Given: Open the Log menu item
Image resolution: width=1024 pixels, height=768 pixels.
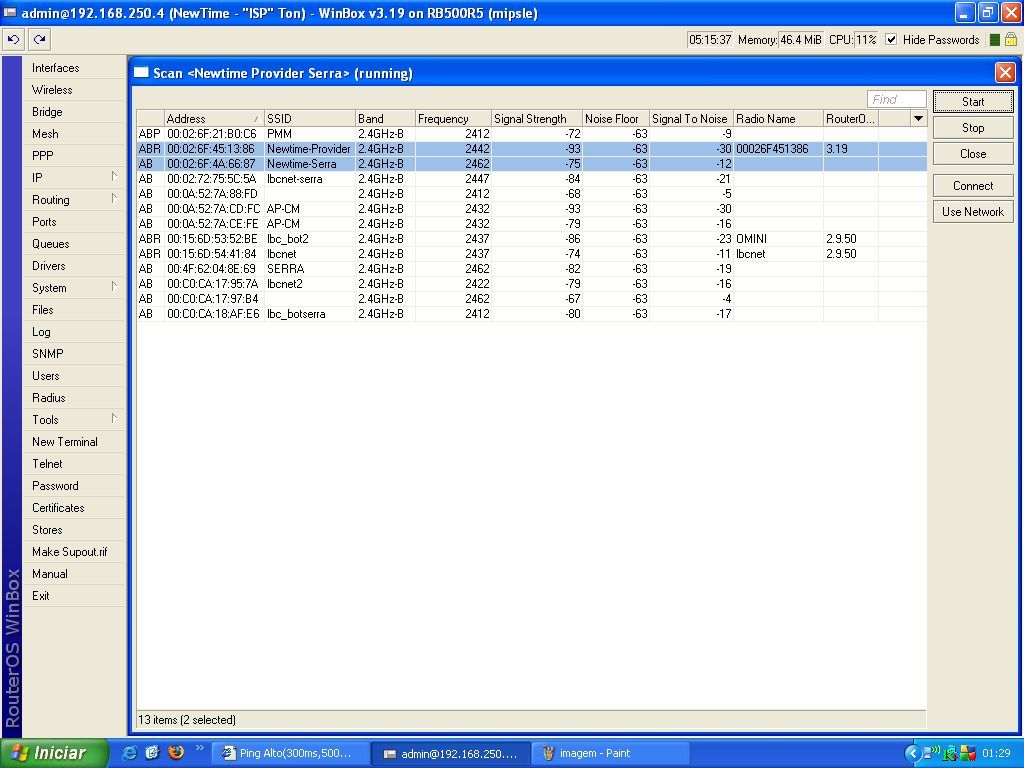Looking at the screenshot, I should [x=74, y=332].
